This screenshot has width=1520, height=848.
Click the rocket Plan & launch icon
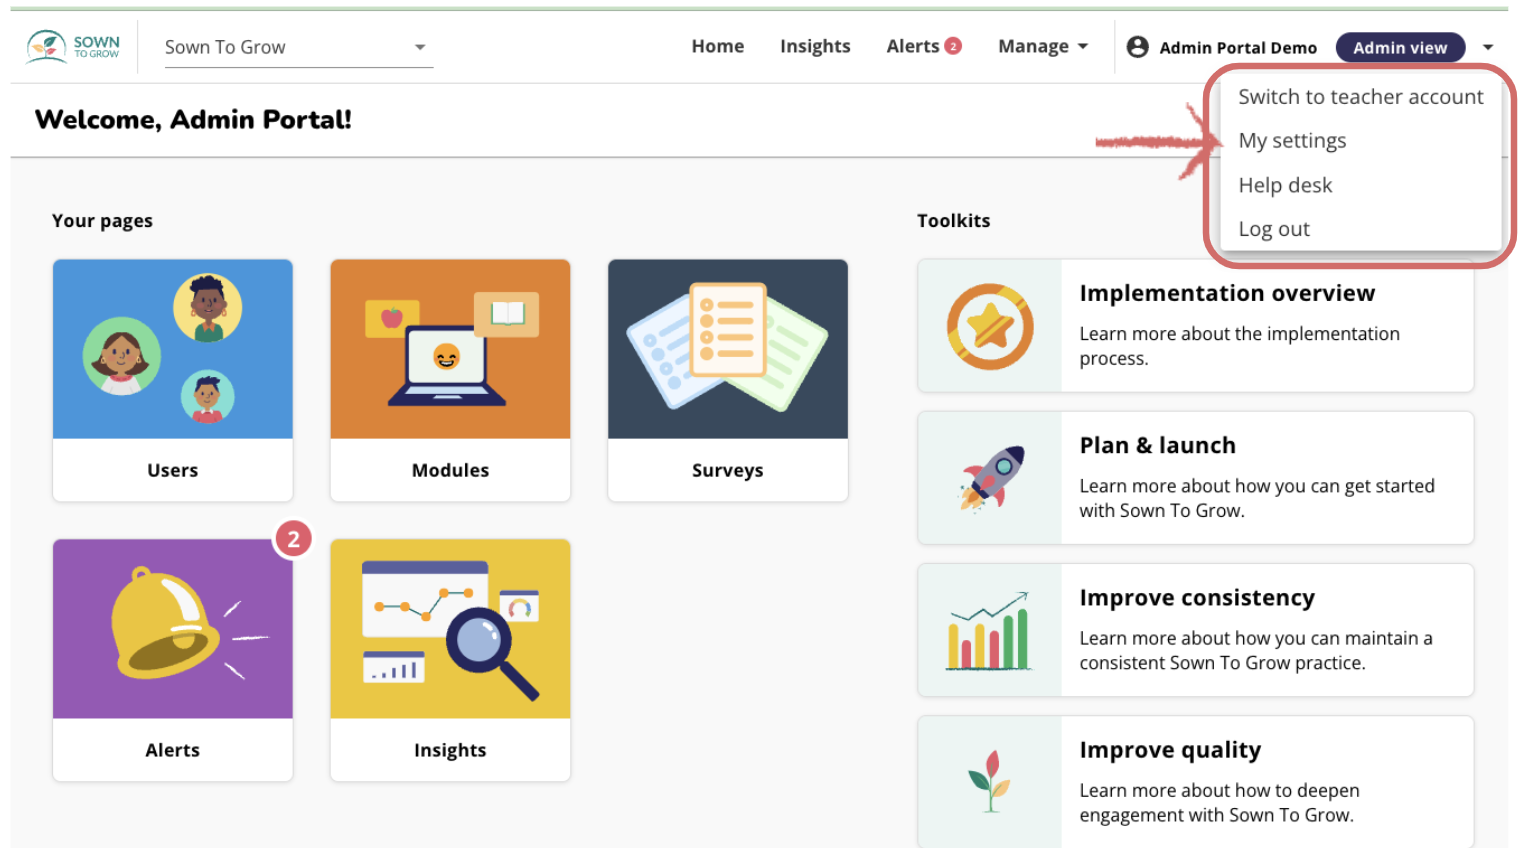pos(990,478)
